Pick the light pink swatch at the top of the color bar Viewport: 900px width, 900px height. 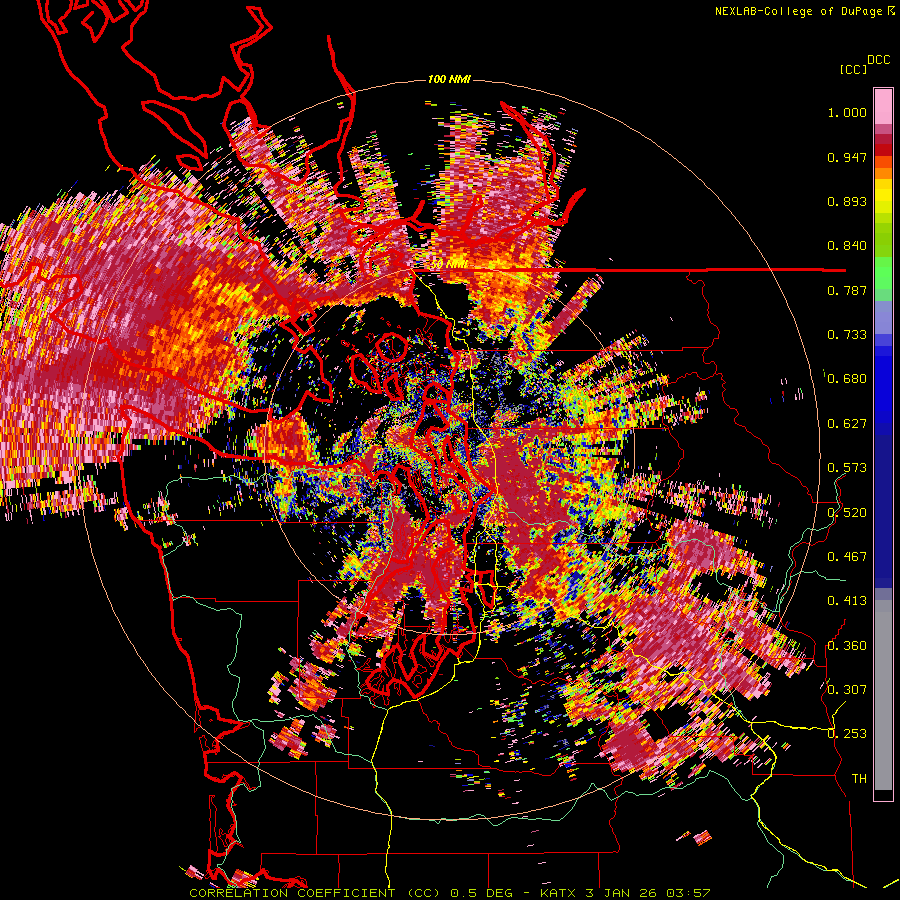pos(883,106)
